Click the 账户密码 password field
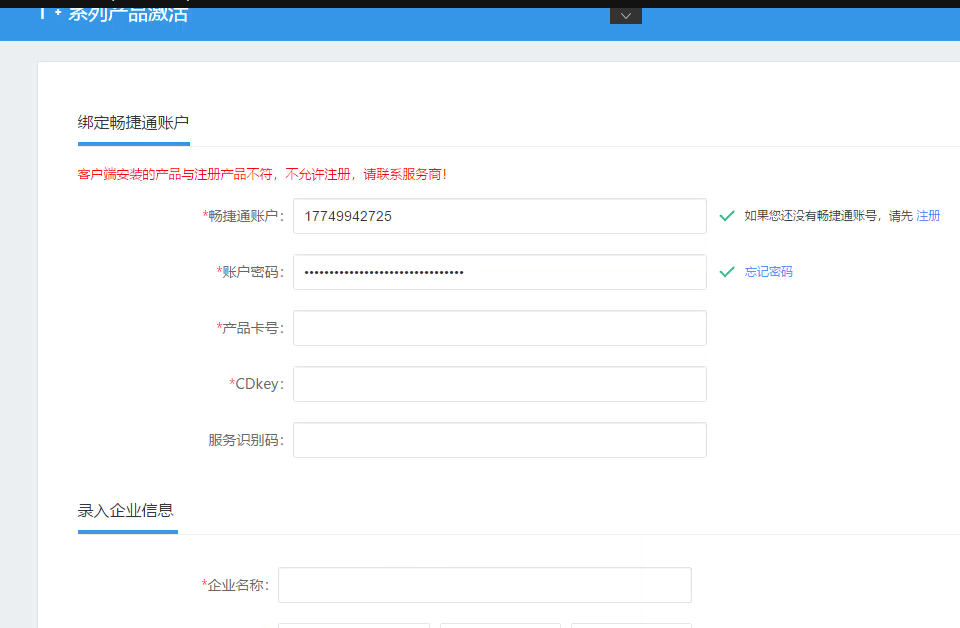The image size is (960, 628). point(500,272)
